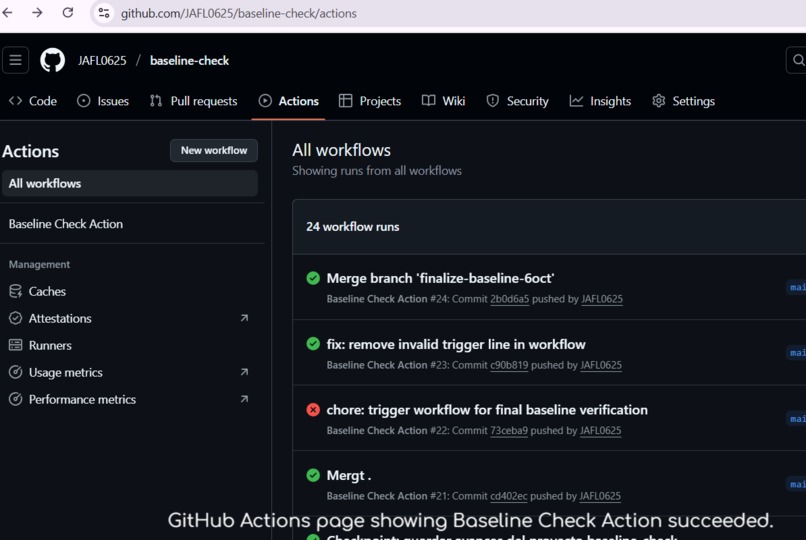Open the Merge branch 'finalize-baseline-6oct' run
This screenshot has width=806, height=540.
[x=440, y=278]
